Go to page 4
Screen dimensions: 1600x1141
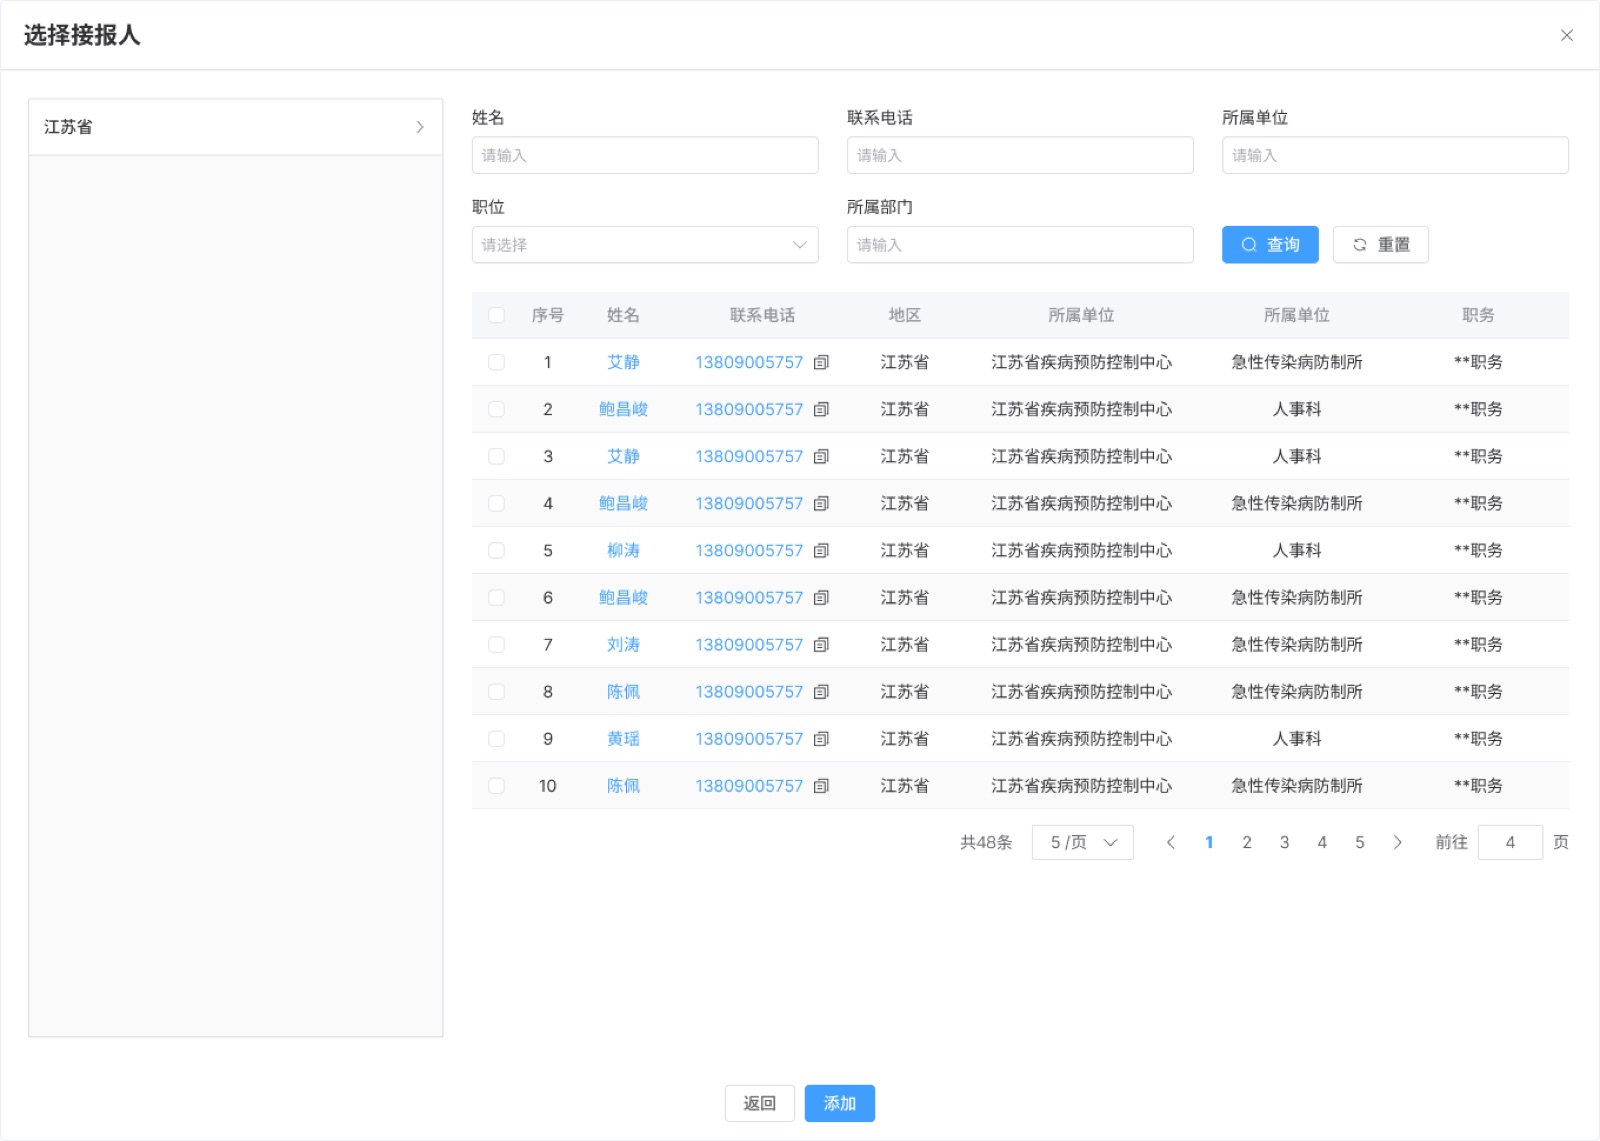(x=1322, y=842)
